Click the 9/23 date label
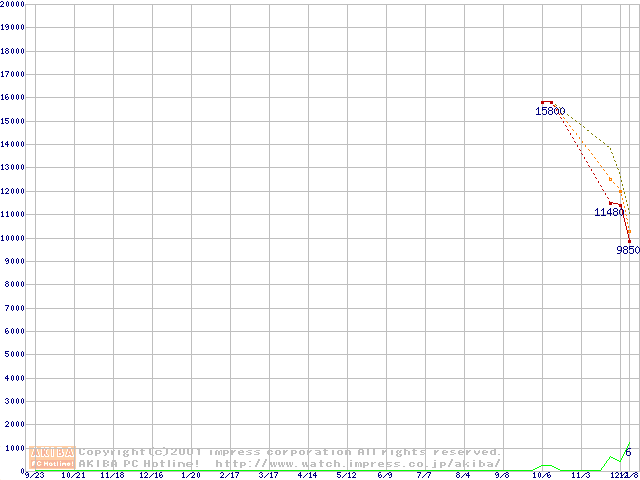This screenshot has height=480, width=640. (34, 475)
